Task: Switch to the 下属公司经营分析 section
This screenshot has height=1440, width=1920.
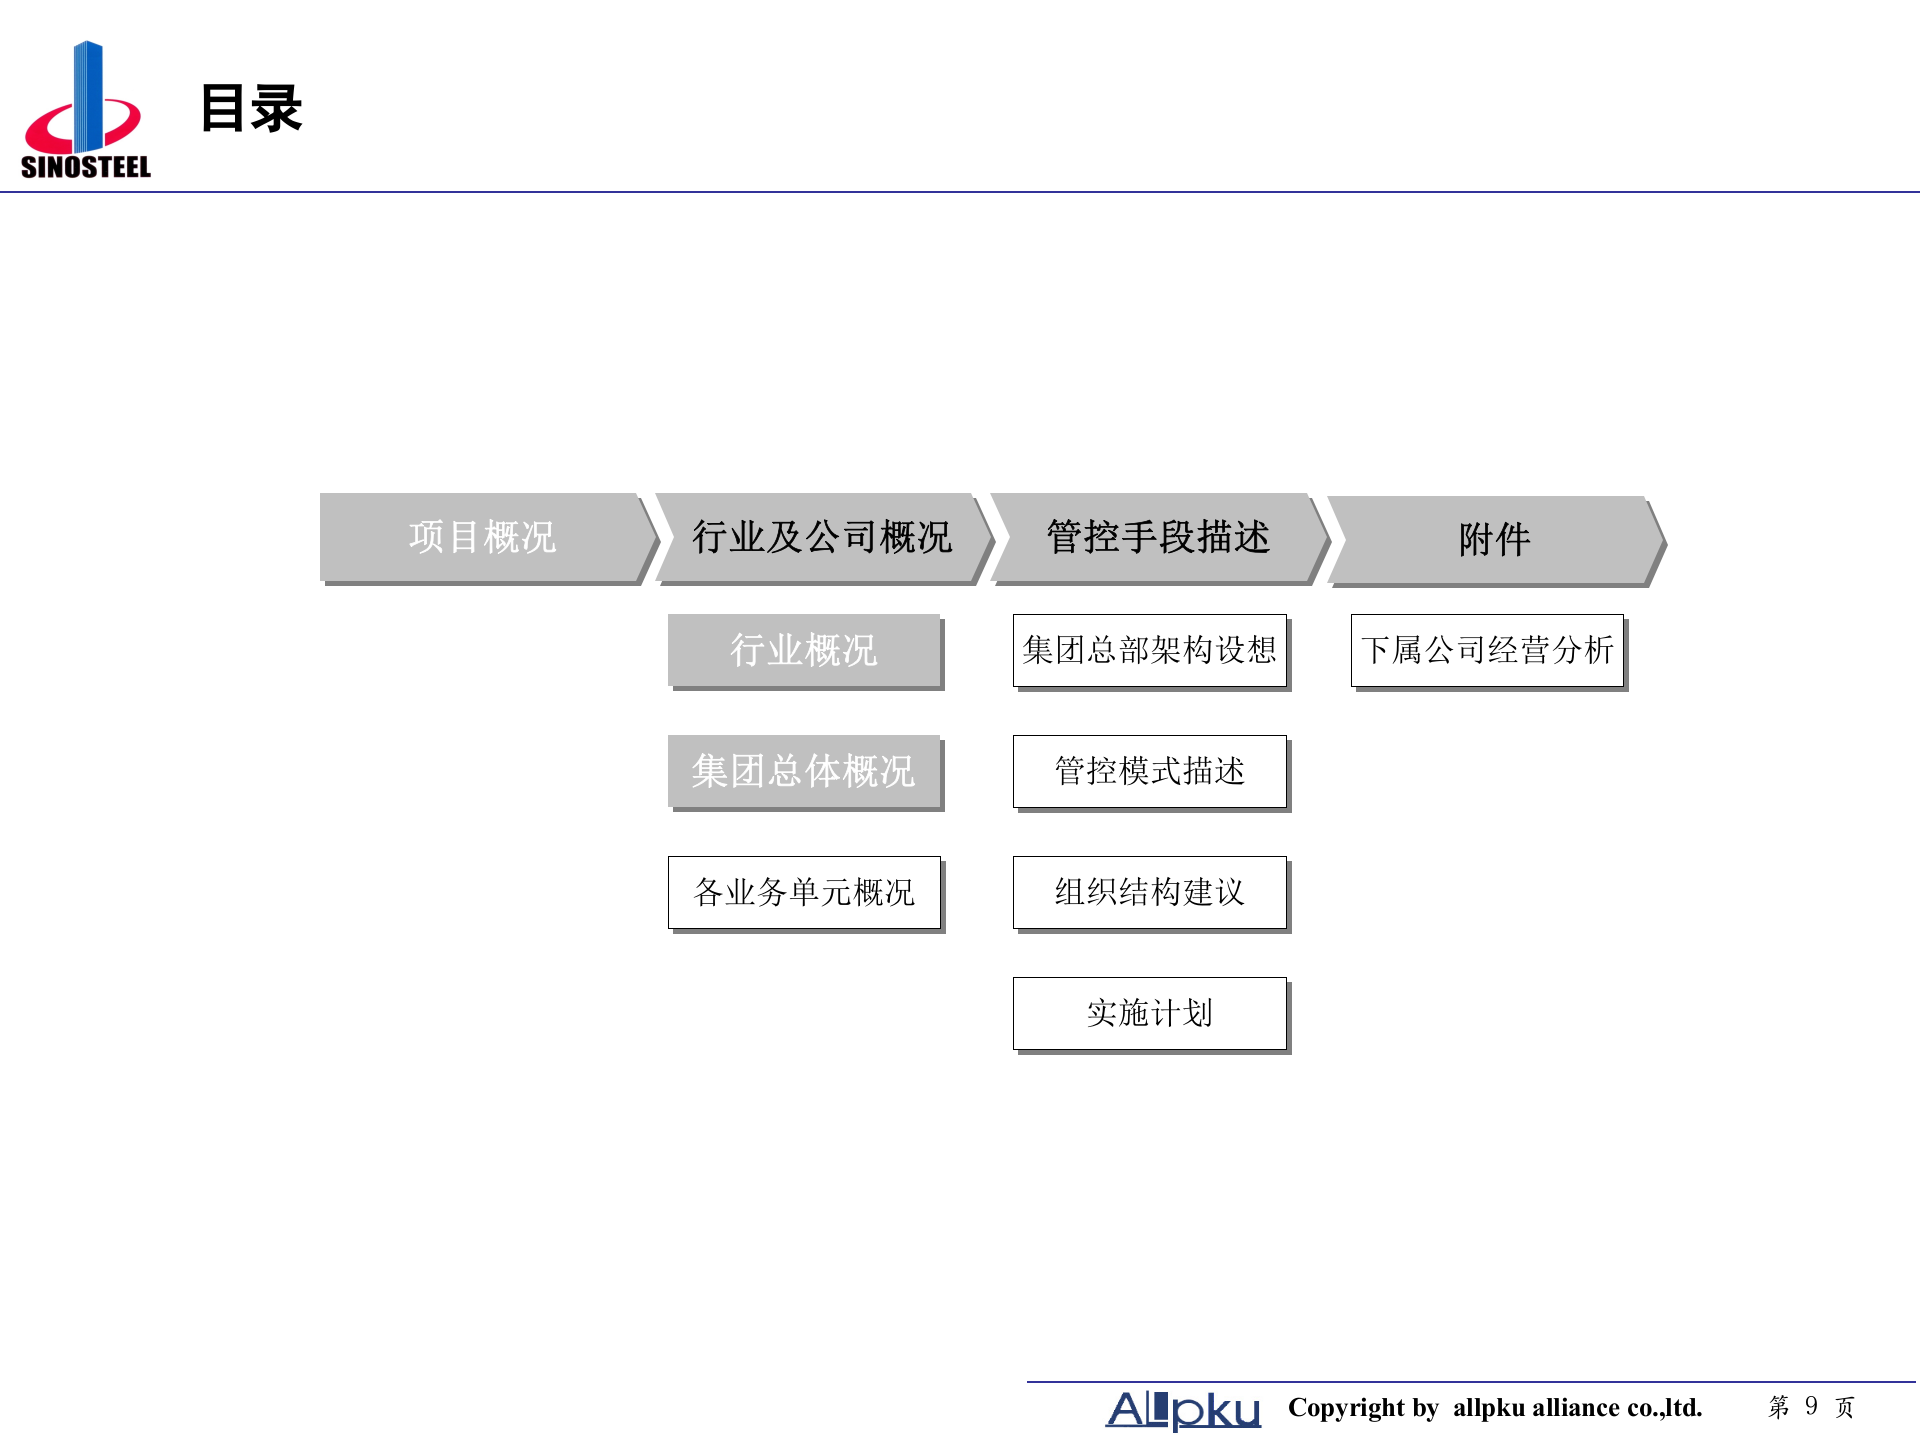Action: pyautogui.click(x=1489, y=650)
